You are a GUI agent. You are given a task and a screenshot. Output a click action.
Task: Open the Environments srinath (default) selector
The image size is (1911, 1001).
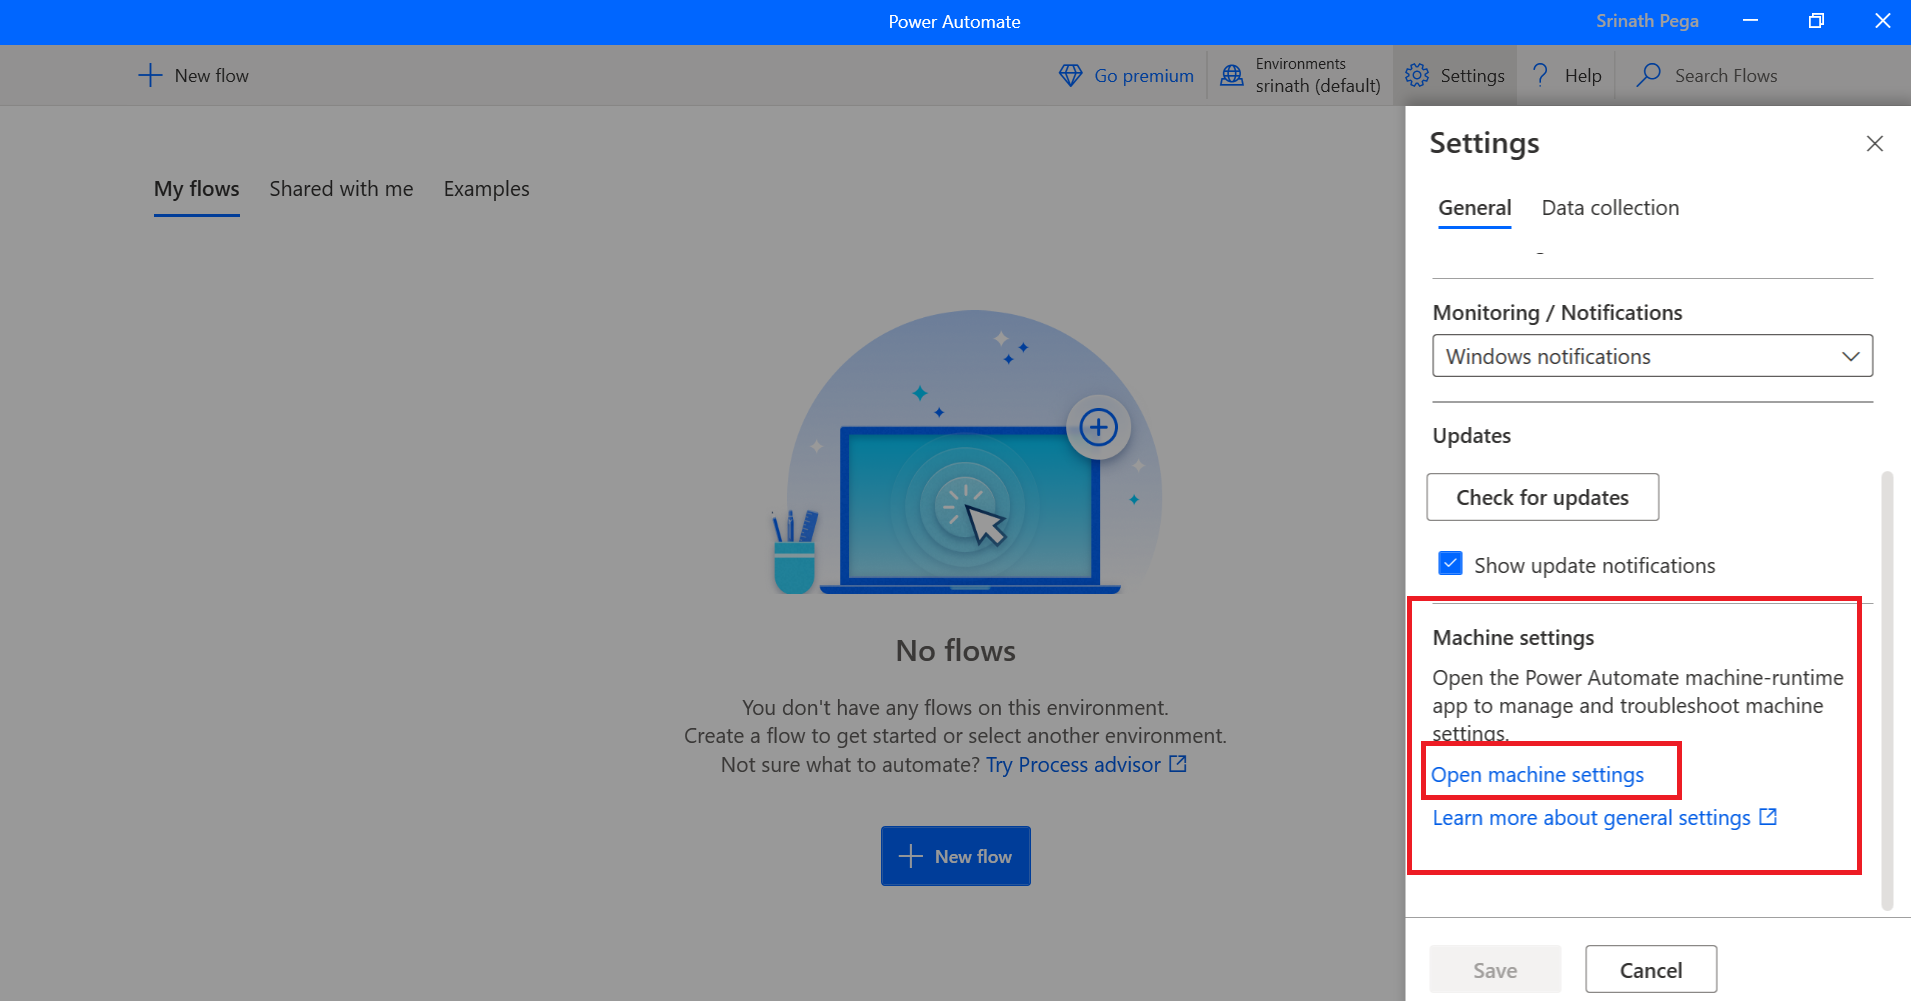tap(1317, 76)
